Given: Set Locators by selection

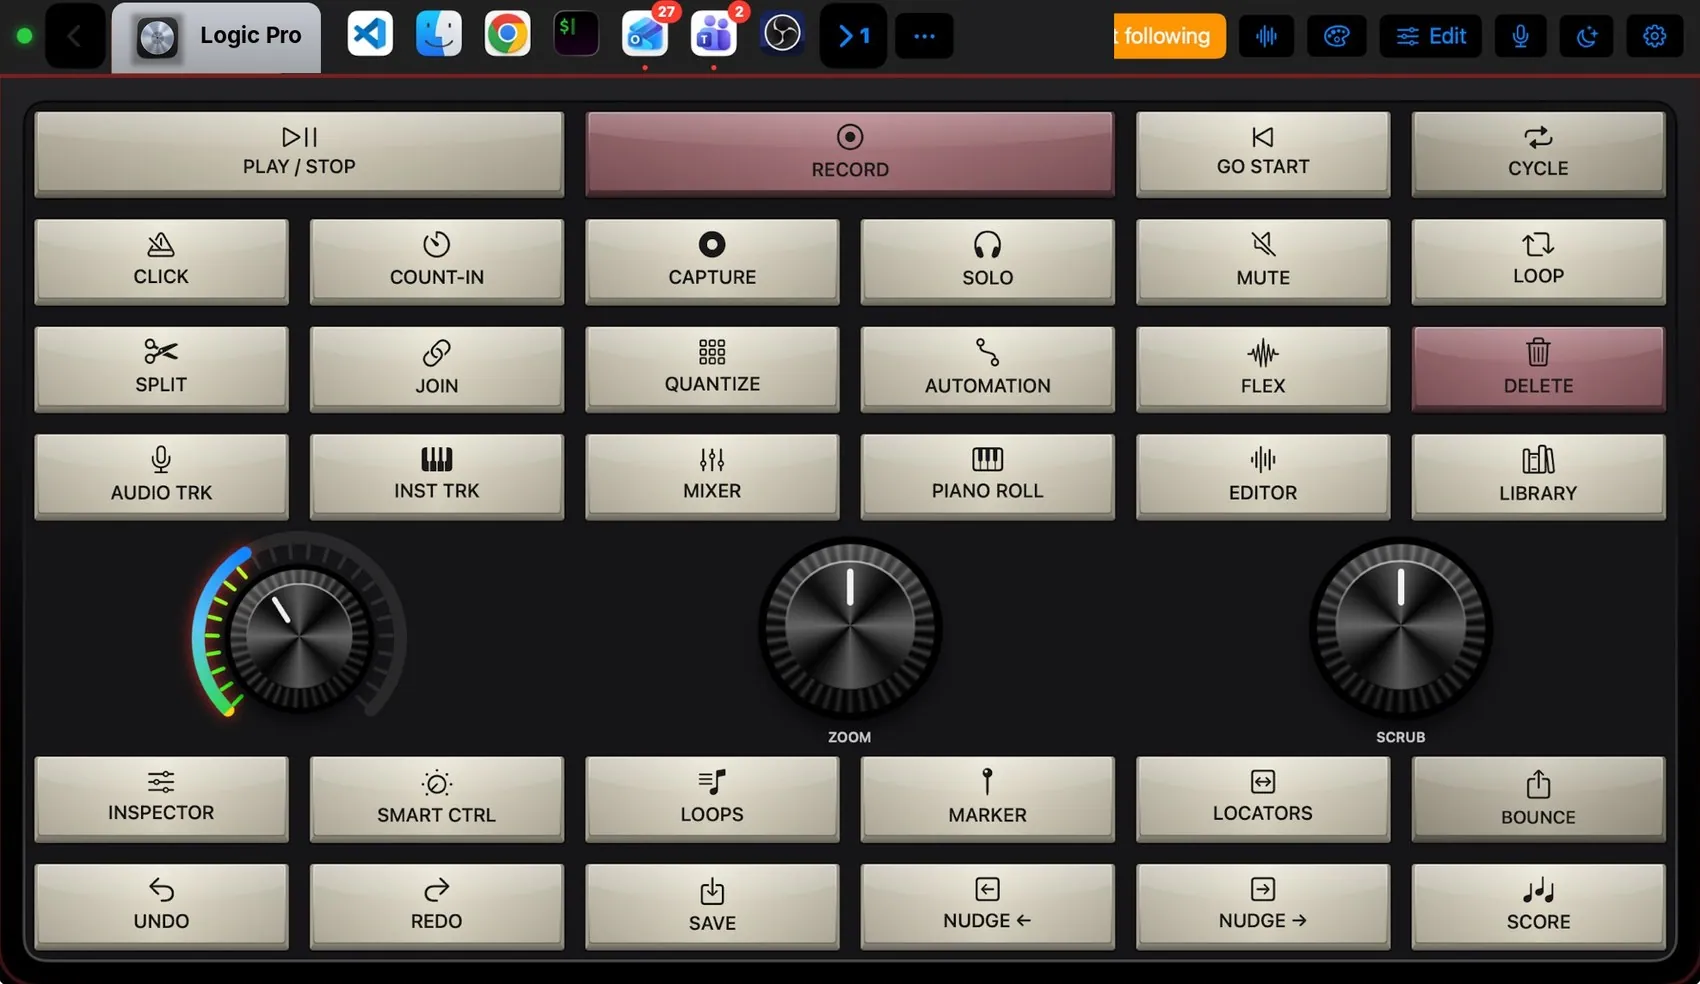Looking at the screenshot, I should click(x=1263, y=799).
